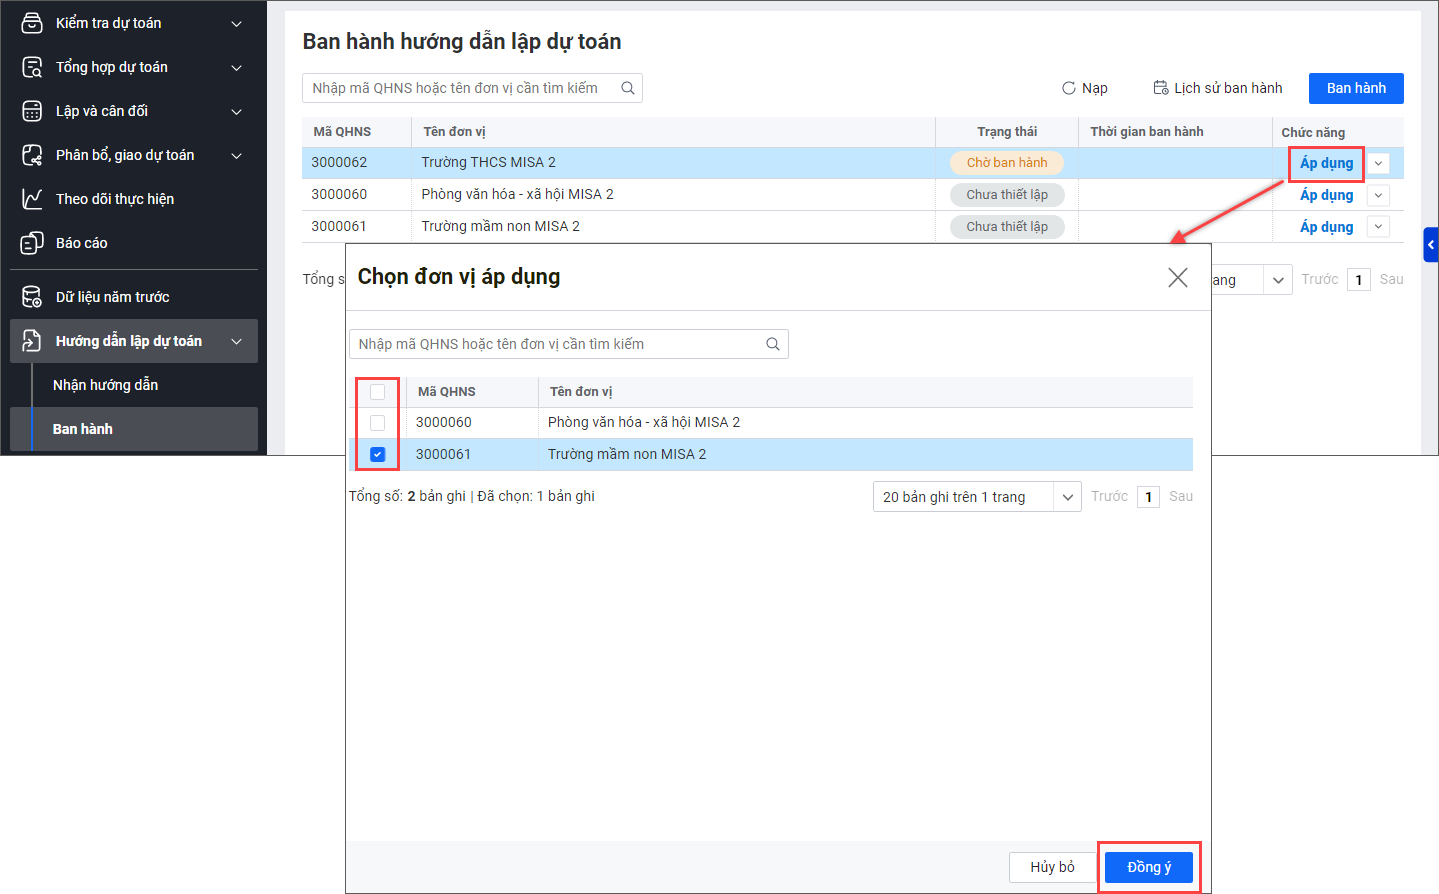Click the search magnifier in dialog search box
Image resolution: width=1439 pixels, height=894 pixels.
point(773,344)
